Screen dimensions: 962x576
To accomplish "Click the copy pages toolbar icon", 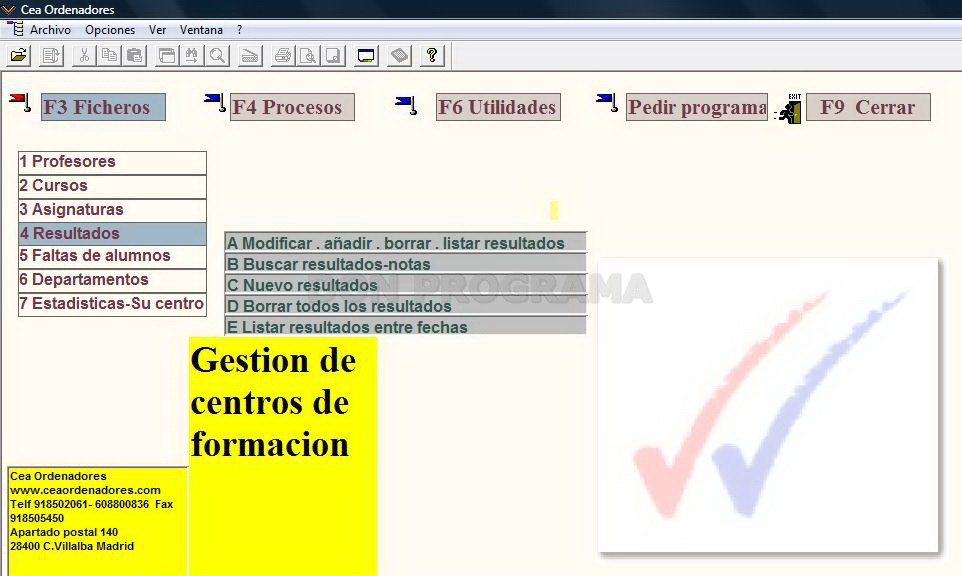I will [109, 56].
